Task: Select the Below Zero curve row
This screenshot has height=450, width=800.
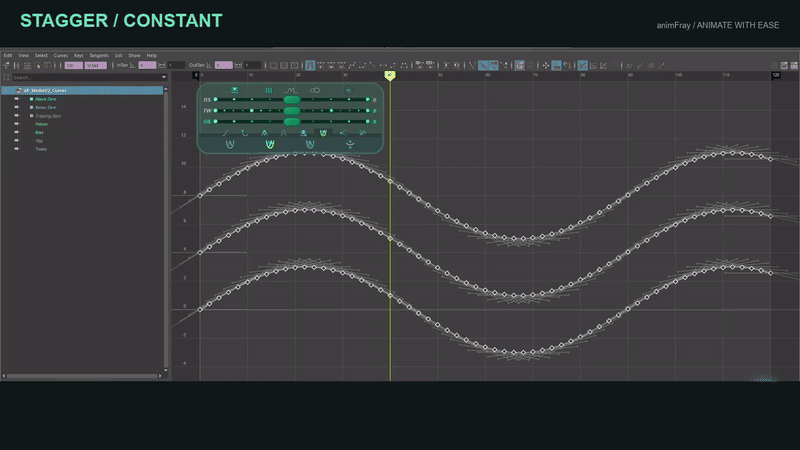Action: [x=45, y=108]
